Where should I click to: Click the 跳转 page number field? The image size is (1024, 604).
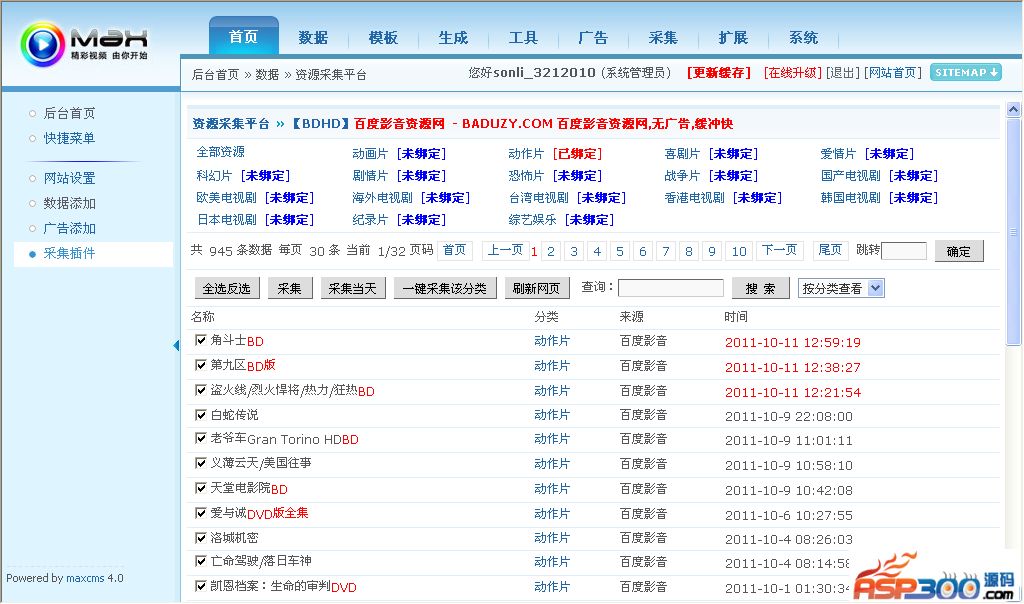click(903, 251)
